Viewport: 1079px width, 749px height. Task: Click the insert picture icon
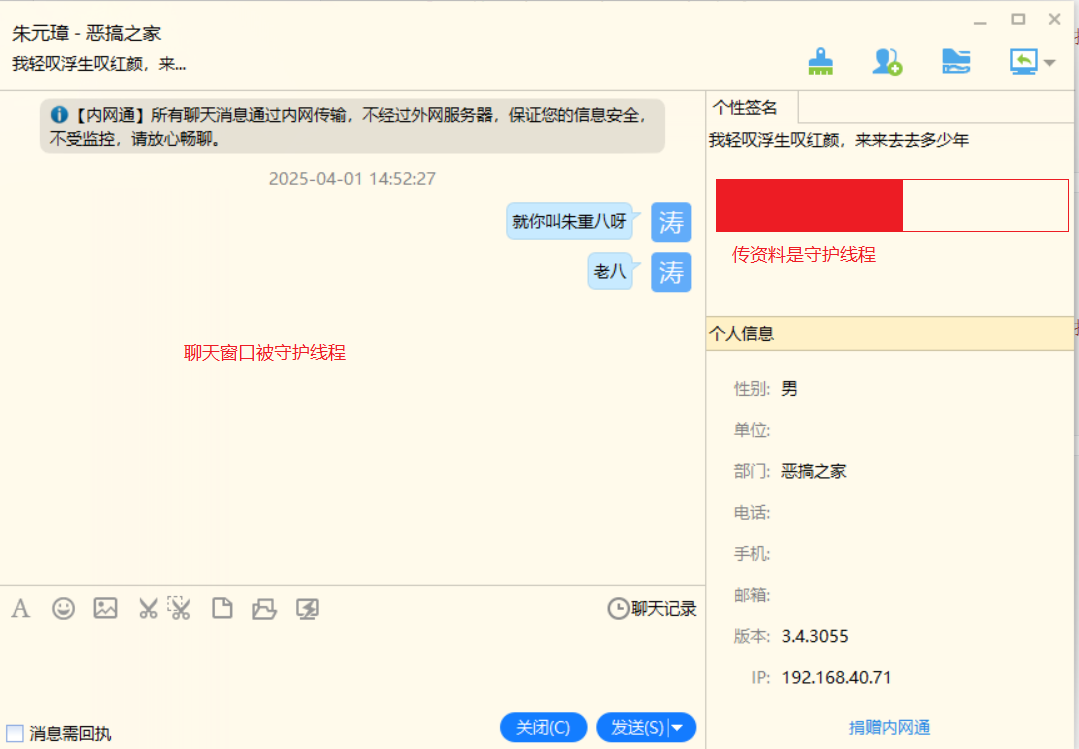tap(106, 608)
